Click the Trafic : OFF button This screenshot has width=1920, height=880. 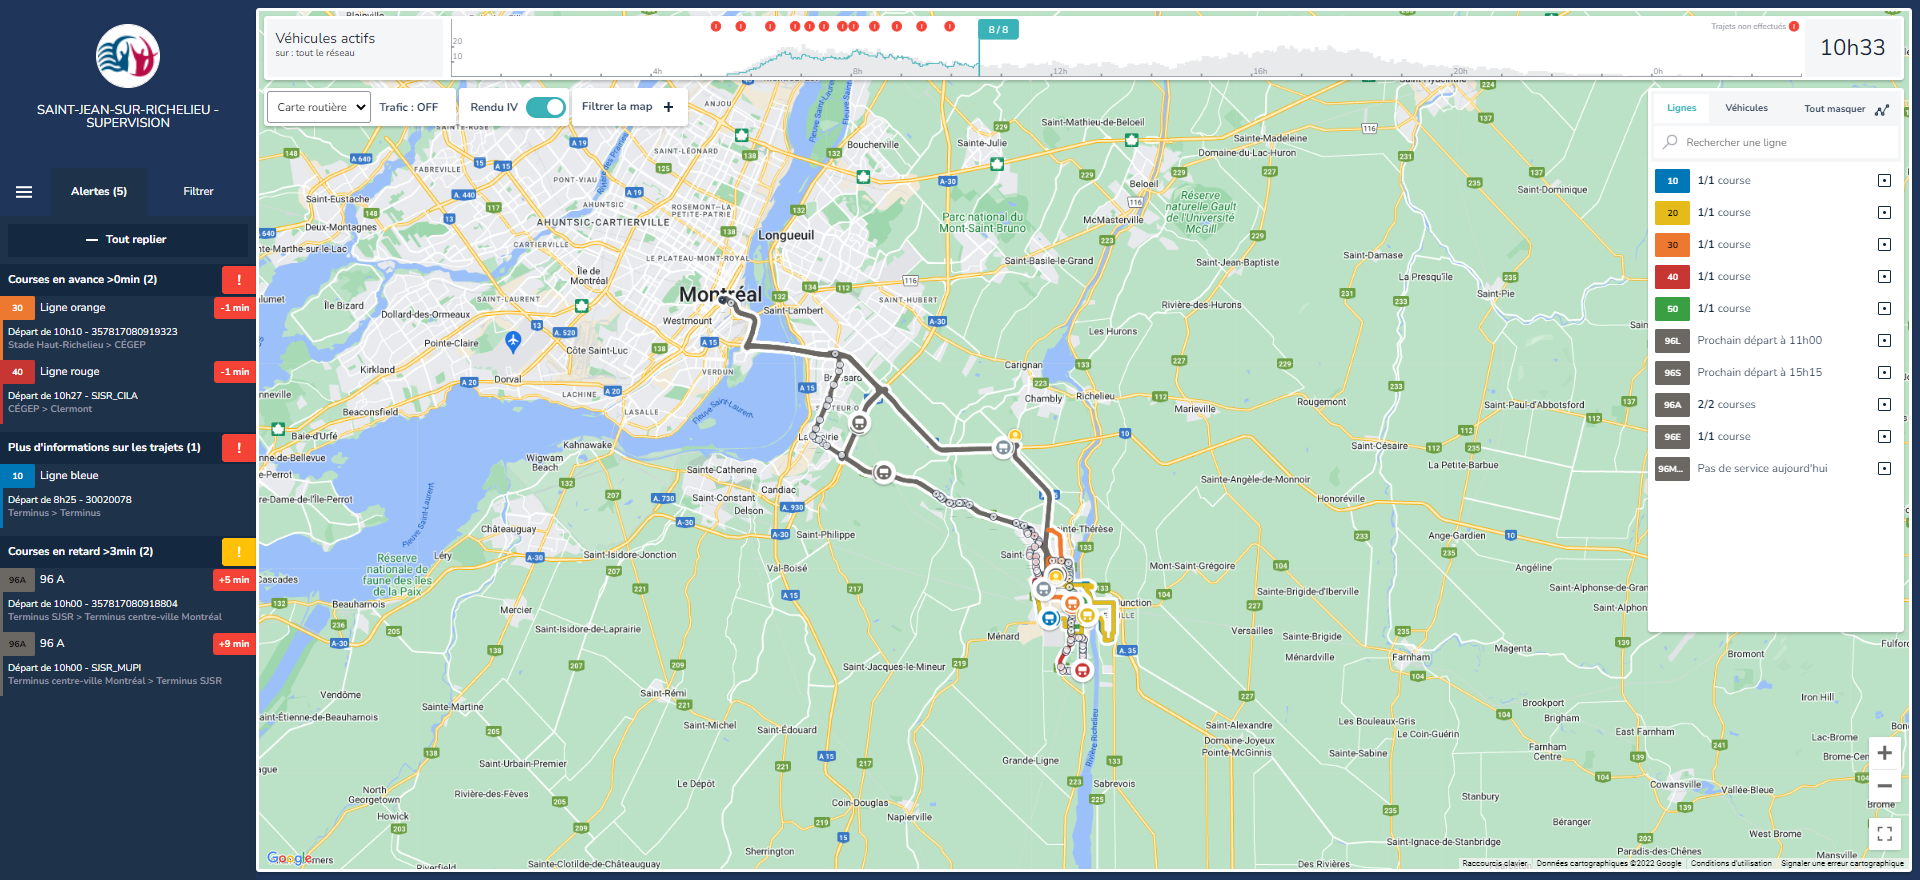409,107
